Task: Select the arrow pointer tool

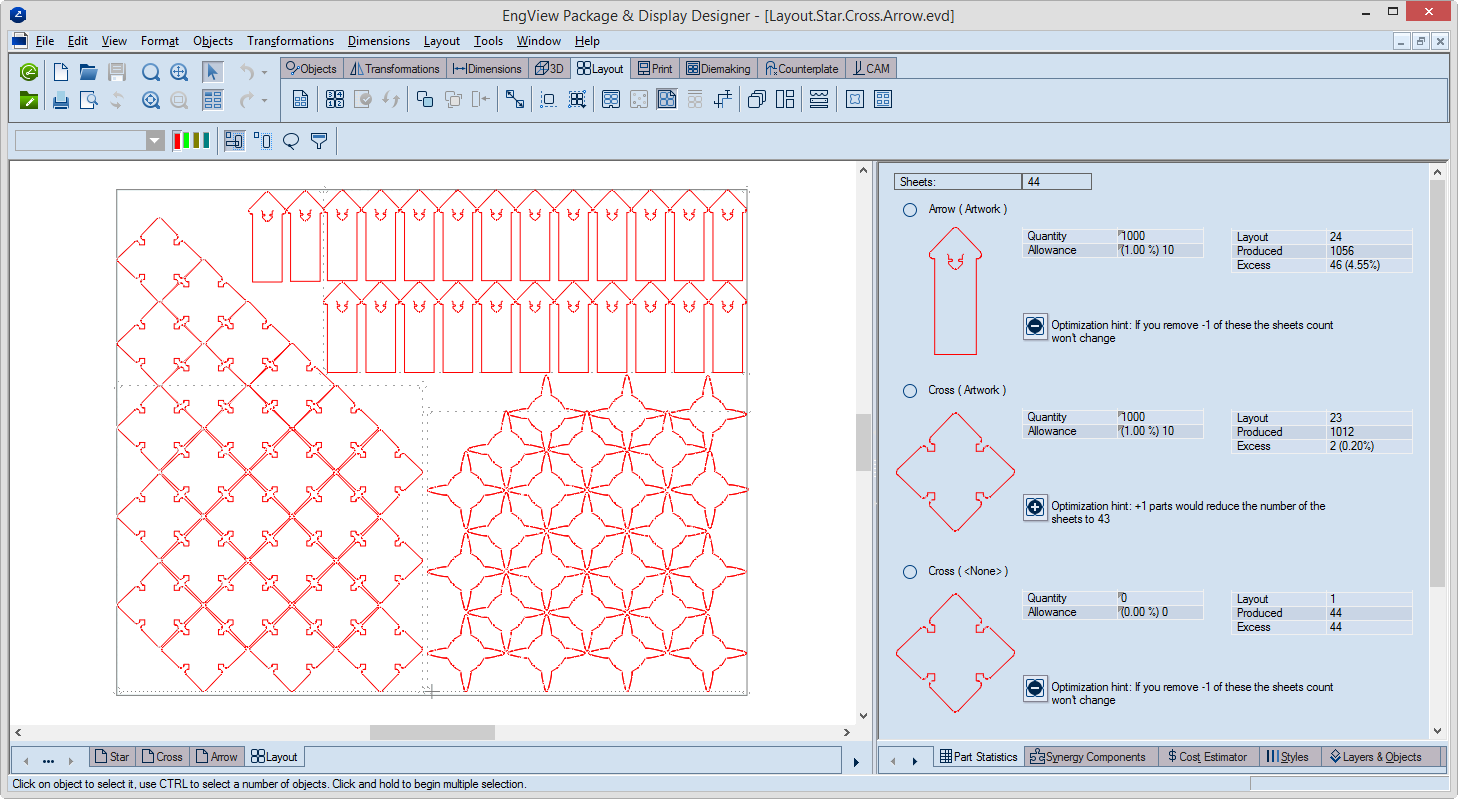Action: pos(212,72)
